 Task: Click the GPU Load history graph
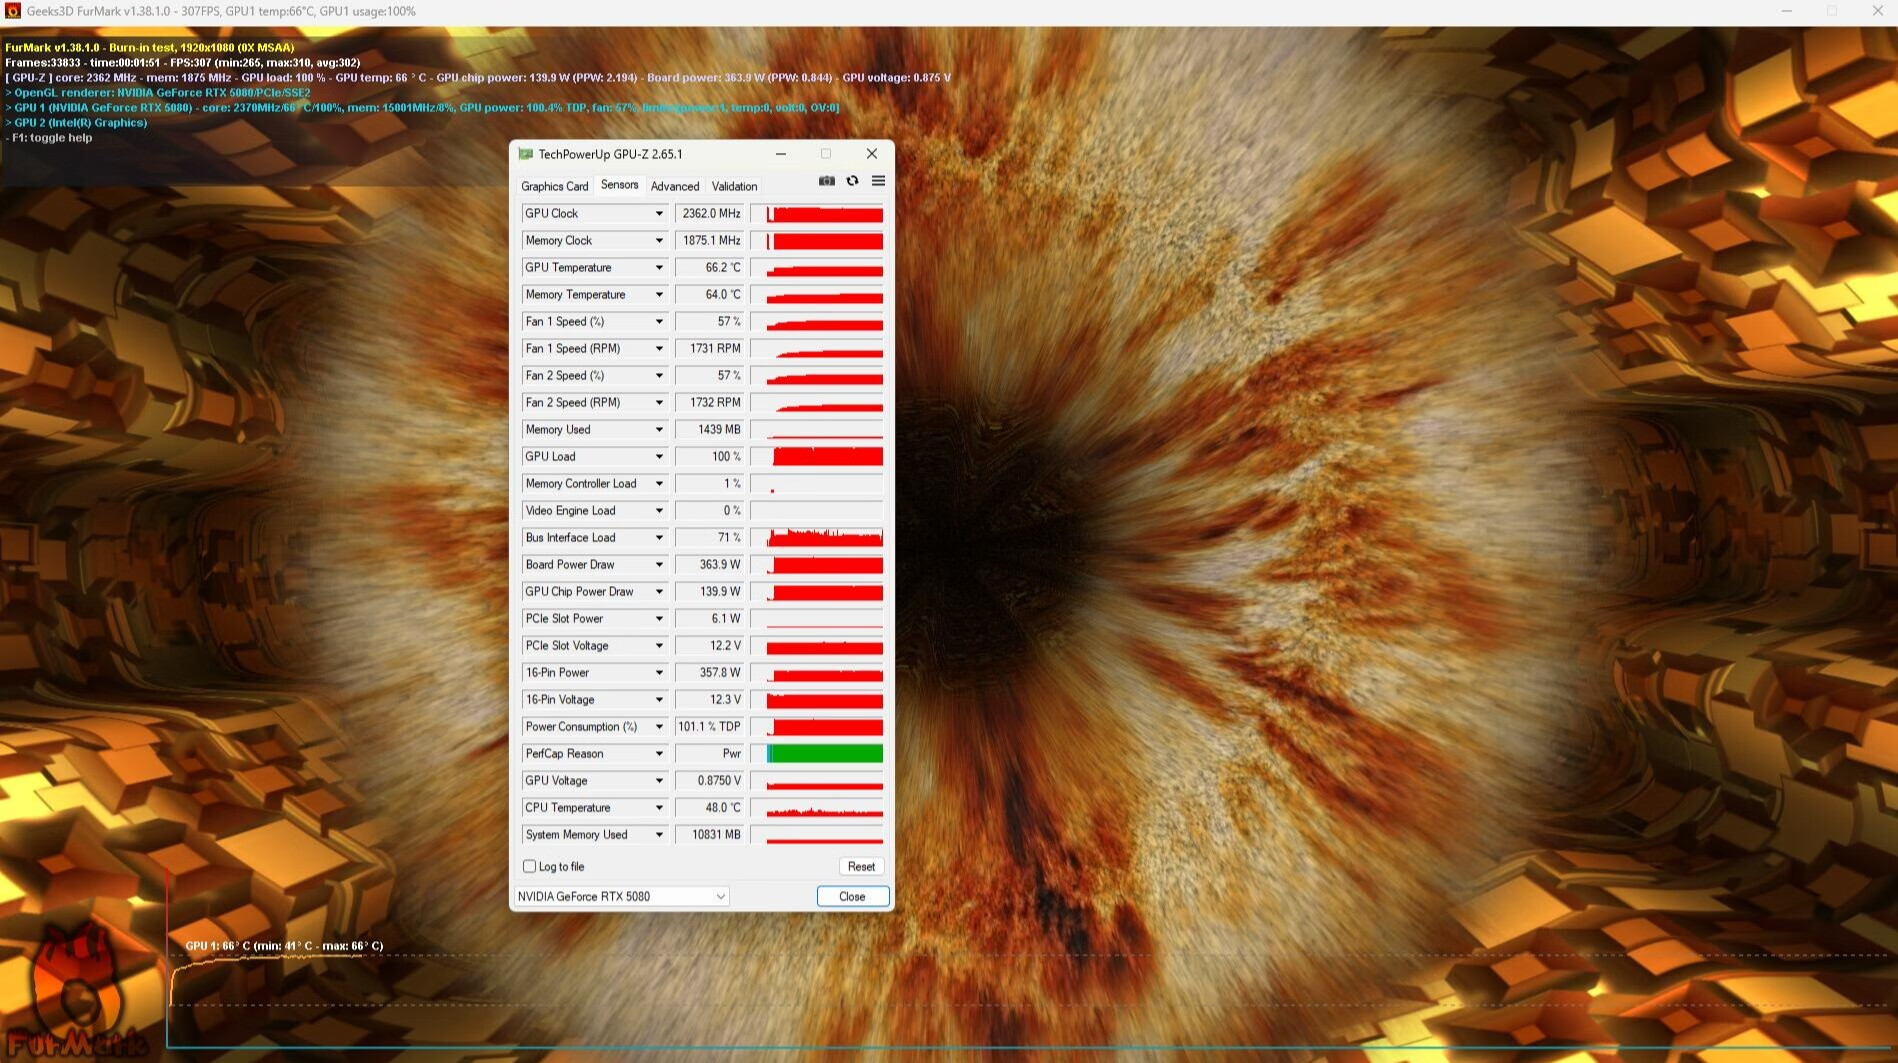pos(817,456)
